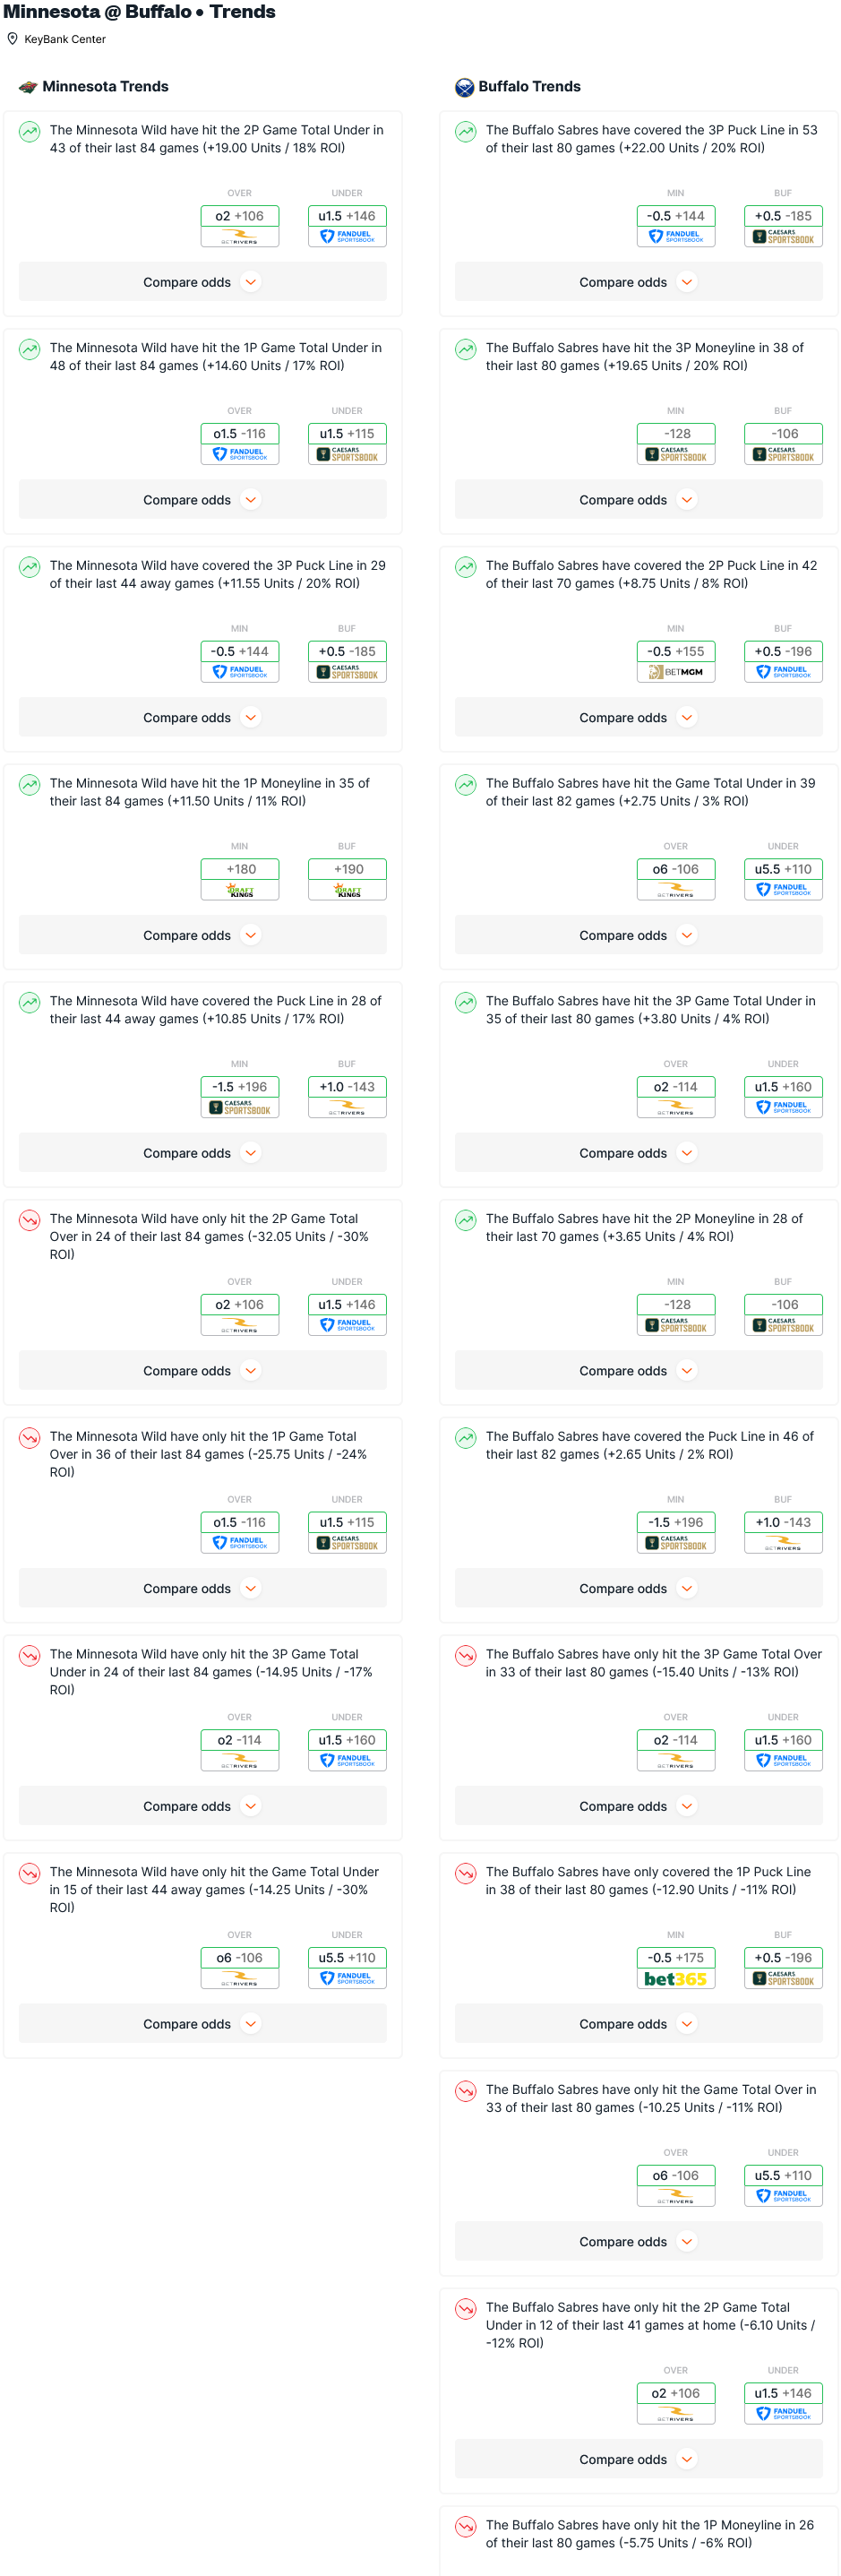Viewport: 841px width, 2576px height.
Task: Click the red downtrend icon beside Sabres 1P Moneyline
Action: tap(466, 2526)
